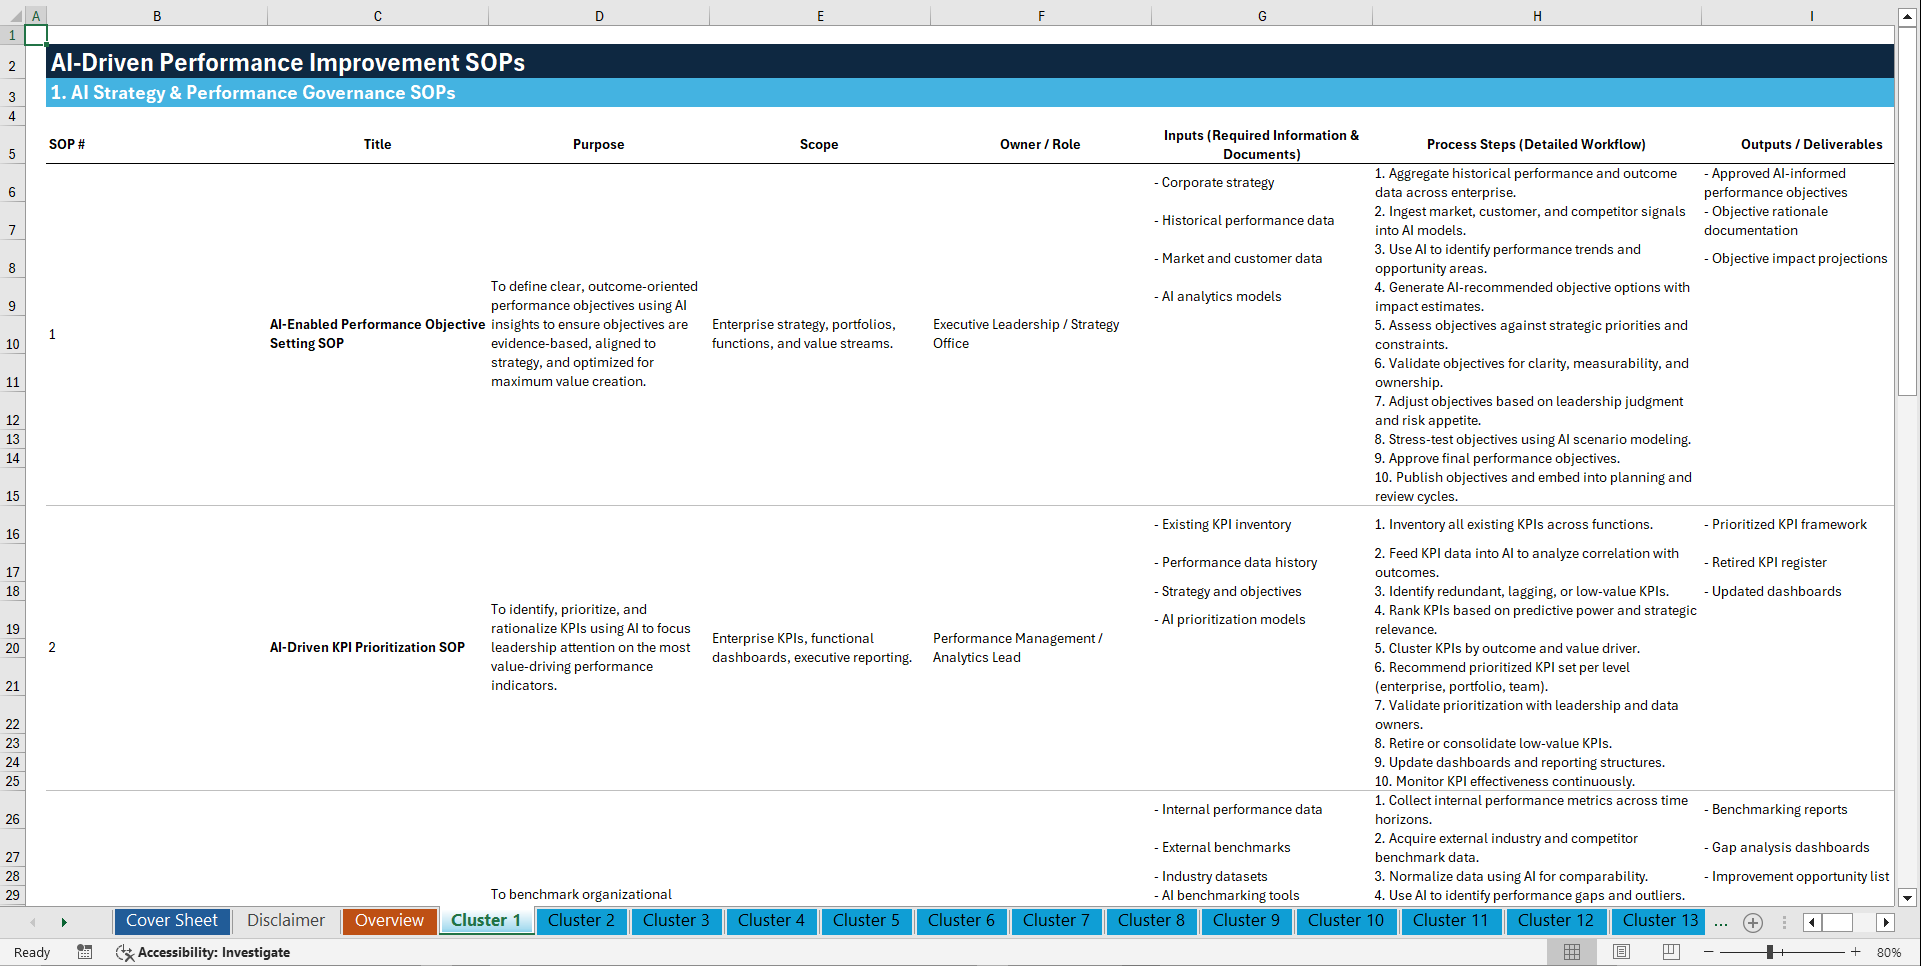Select the Cluster 13 sheet tab
The width and height of the screenshot is (1921, 966).
[1658, 921]
